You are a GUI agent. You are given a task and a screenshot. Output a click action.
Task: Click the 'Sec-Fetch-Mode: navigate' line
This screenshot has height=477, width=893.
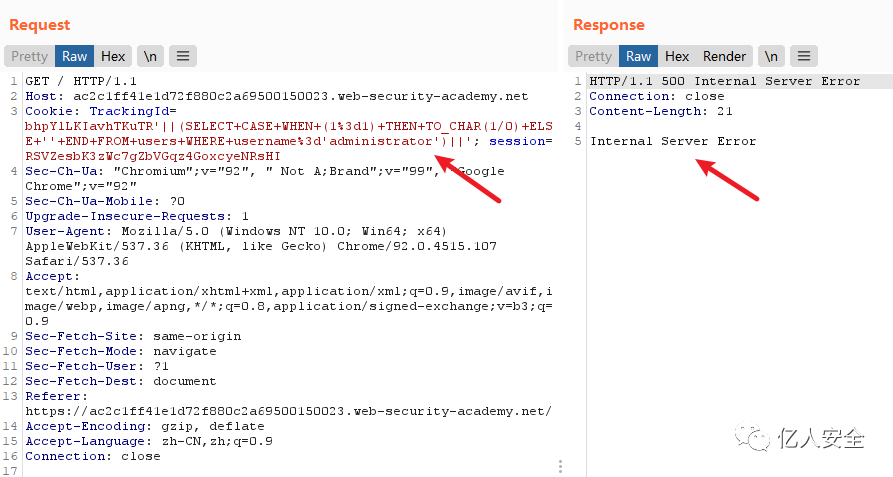(x=121, y=351)
